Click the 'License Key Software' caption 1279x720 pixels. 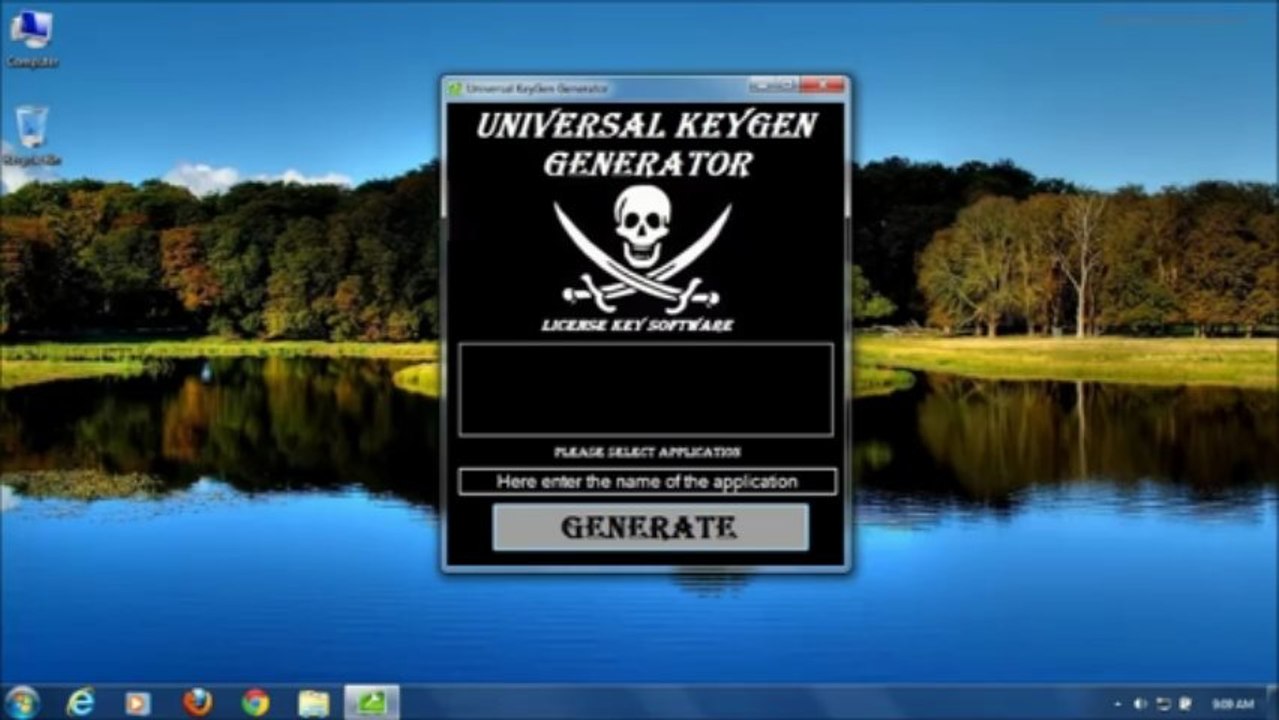coord(637,325)
